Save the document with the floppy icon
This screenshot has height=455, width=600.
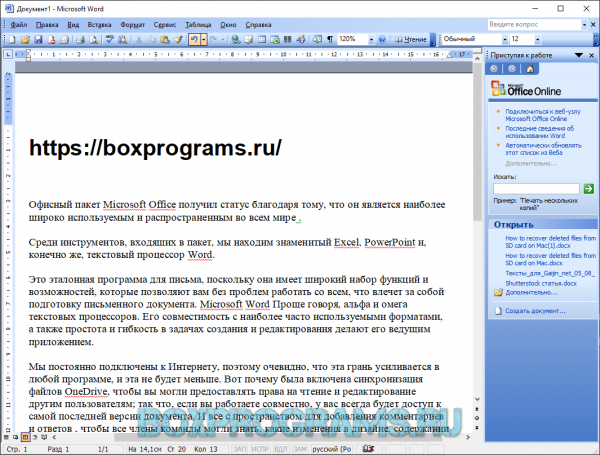click(38, 39)
